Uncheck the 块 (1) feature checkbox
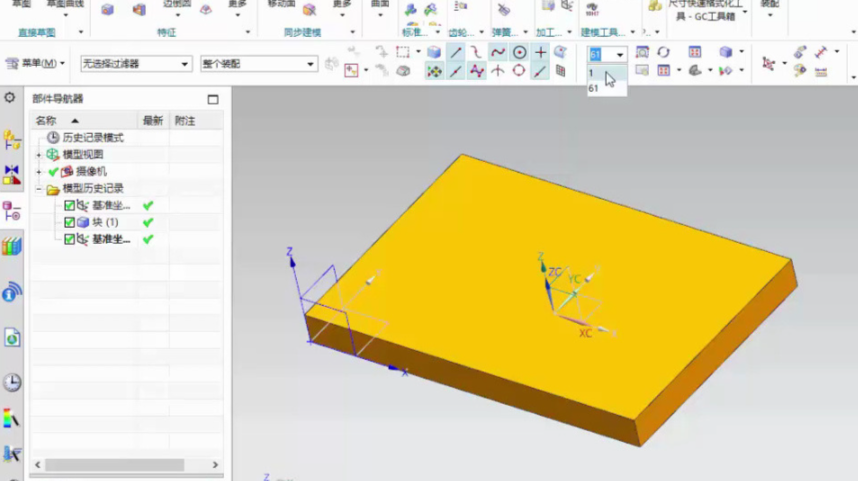 point(69,222)
